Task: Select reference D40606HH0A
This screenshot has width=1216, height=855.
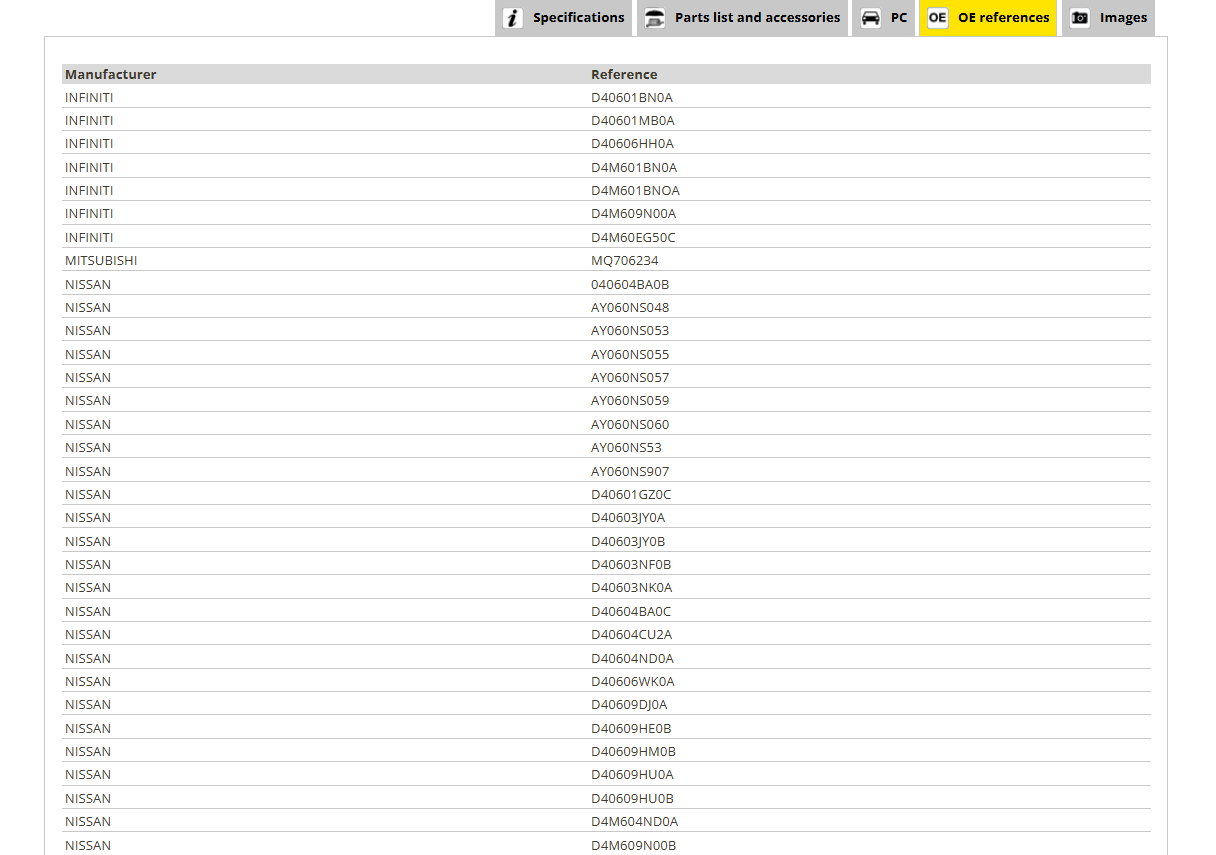Action: tap(632, 143)
